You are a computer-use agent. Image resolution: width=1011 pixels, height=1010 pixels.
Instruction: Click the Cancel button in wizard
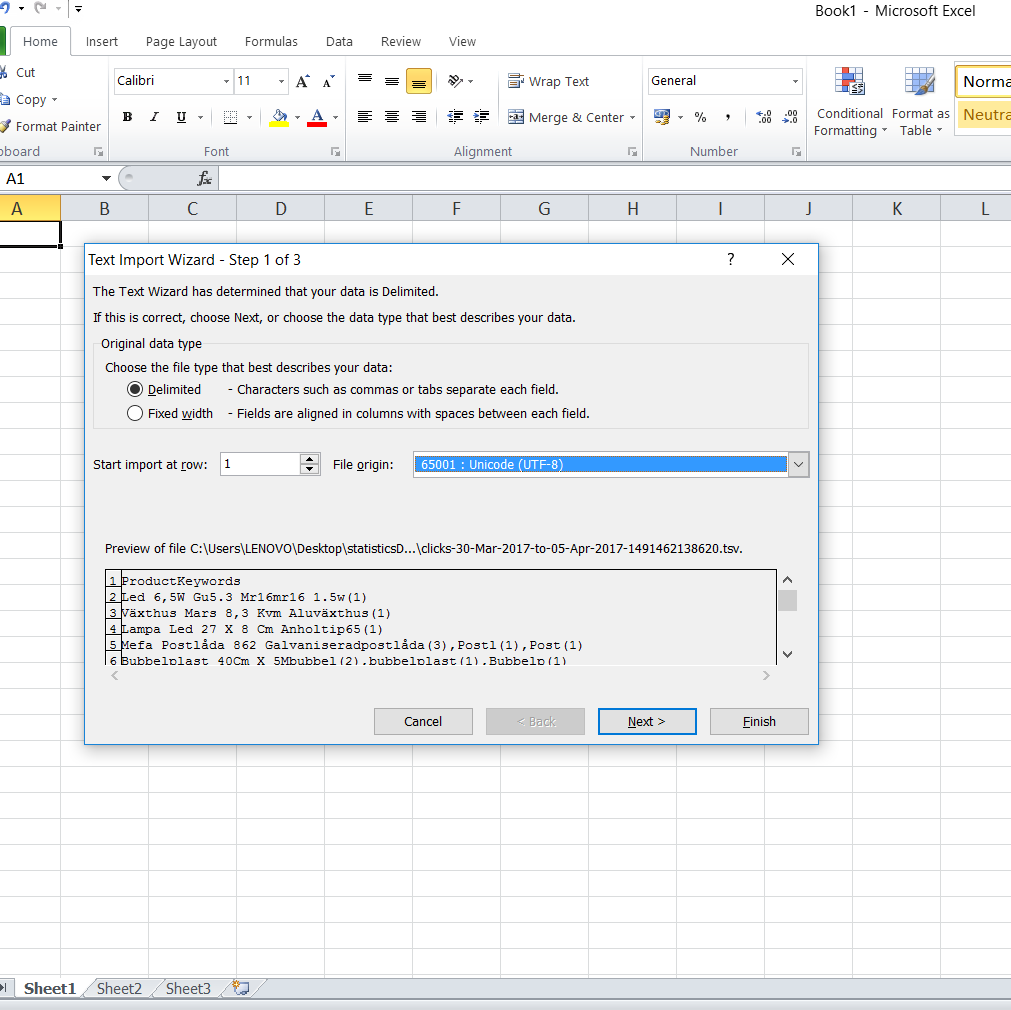423,721
